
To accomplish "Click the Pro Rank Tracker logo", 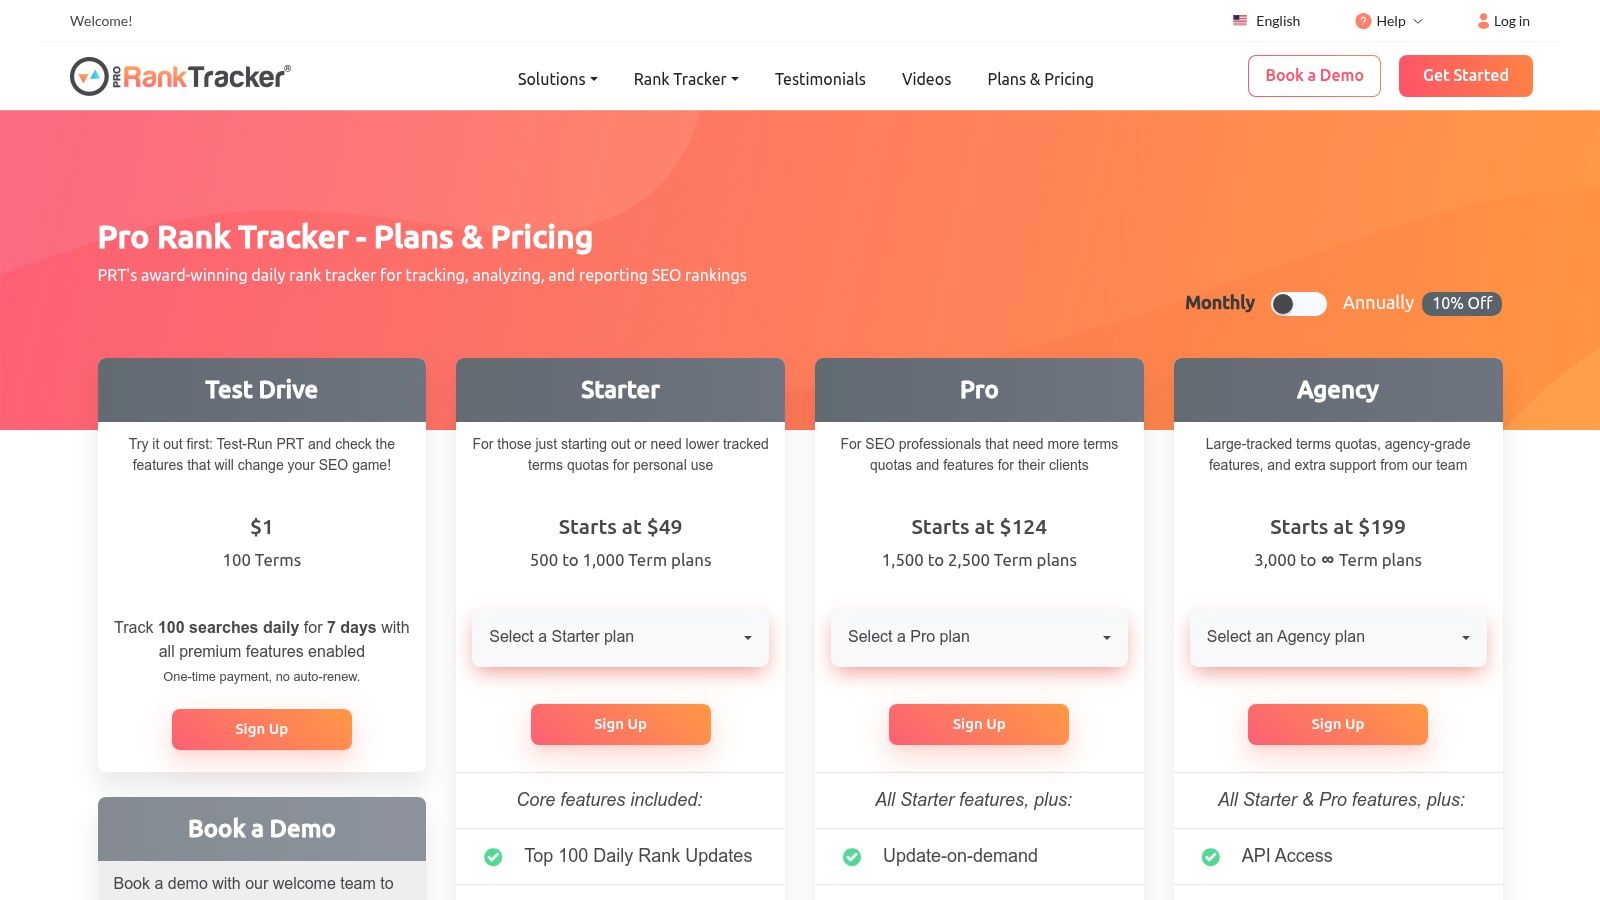I will tap(178, 75).
